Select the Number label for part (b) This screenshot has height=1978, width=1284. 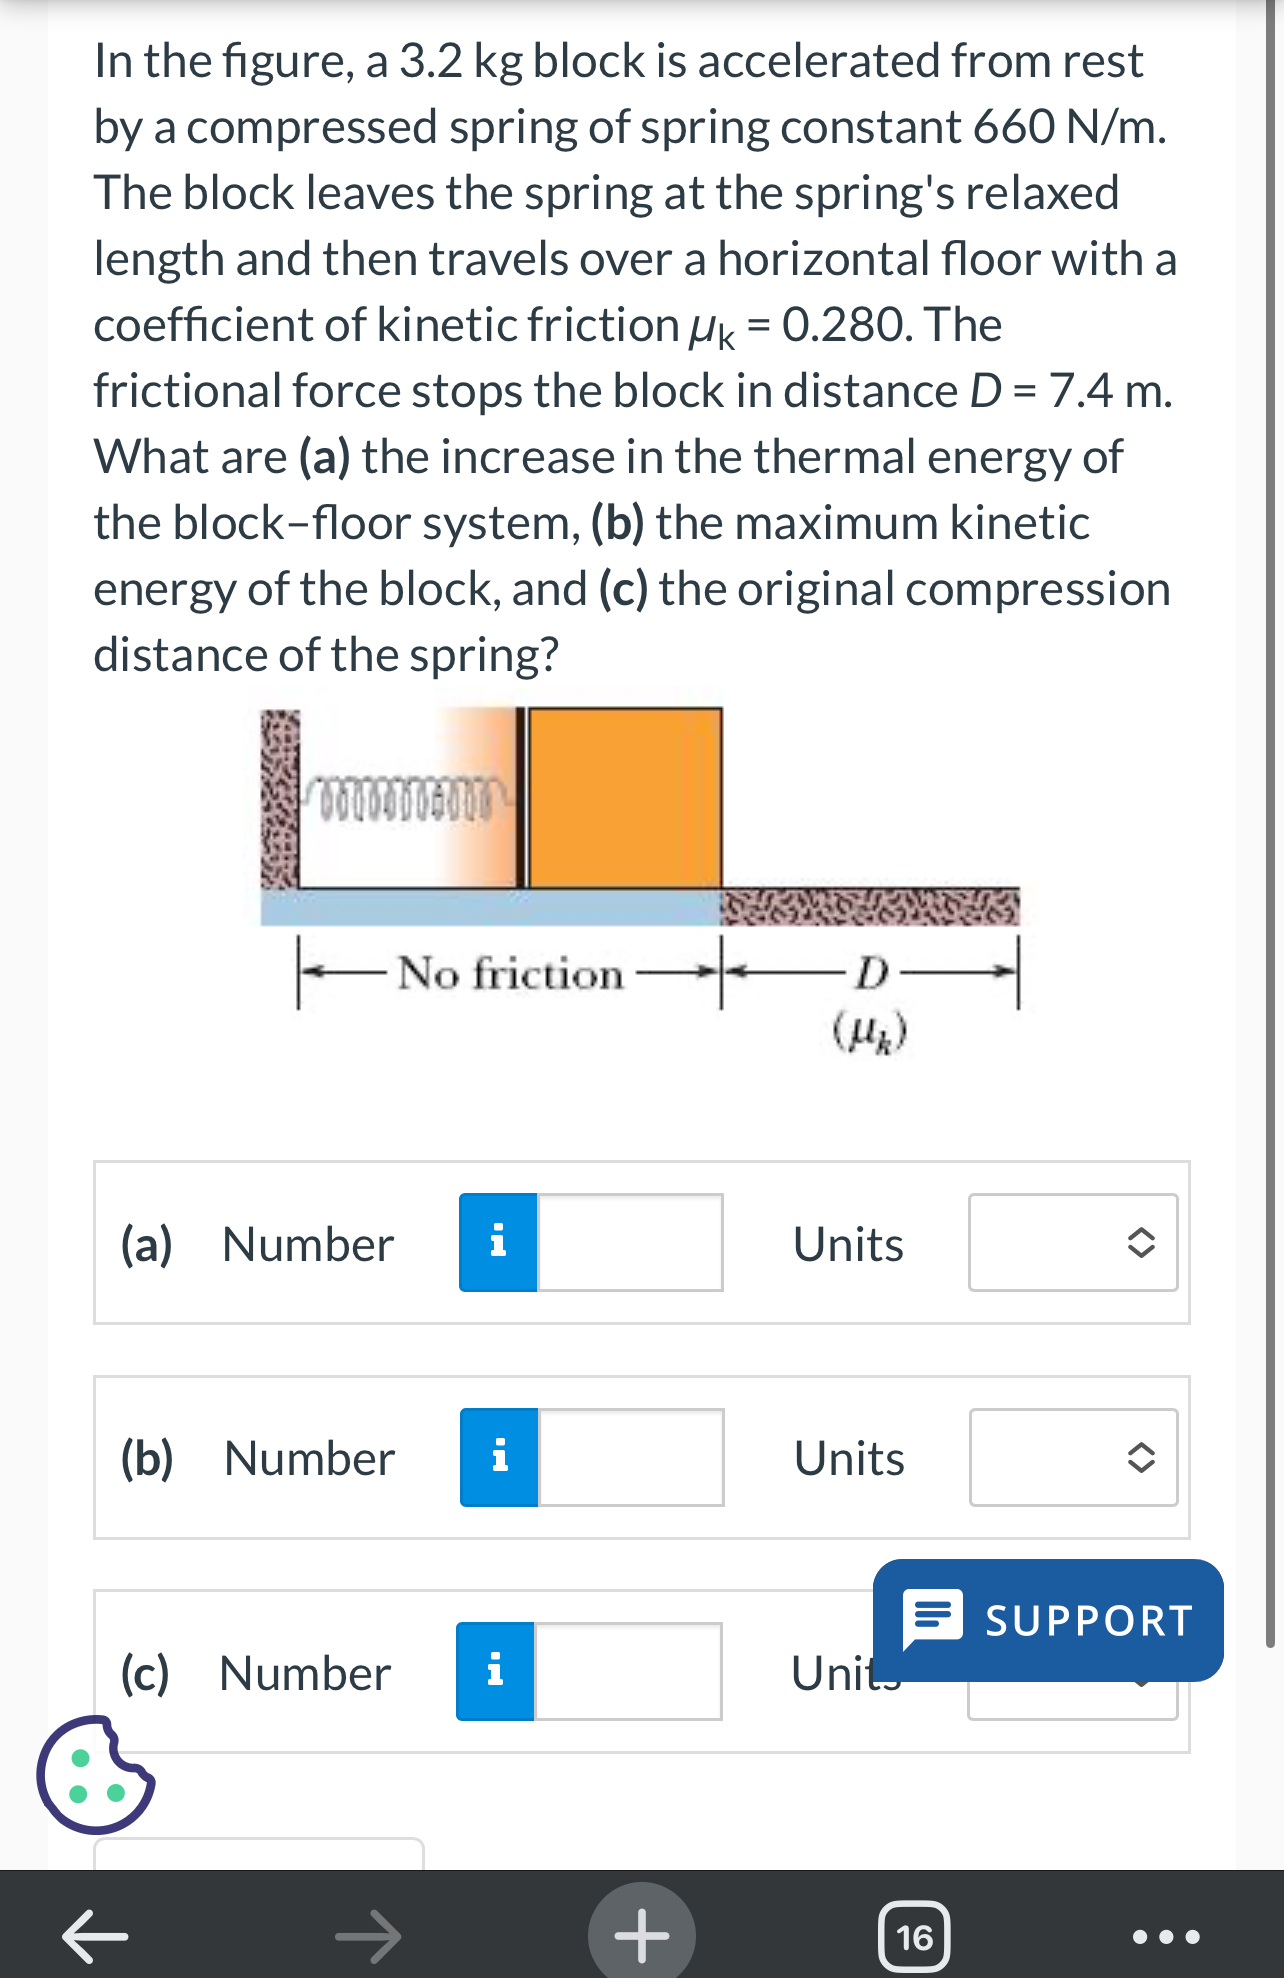tap(306, 1457)
